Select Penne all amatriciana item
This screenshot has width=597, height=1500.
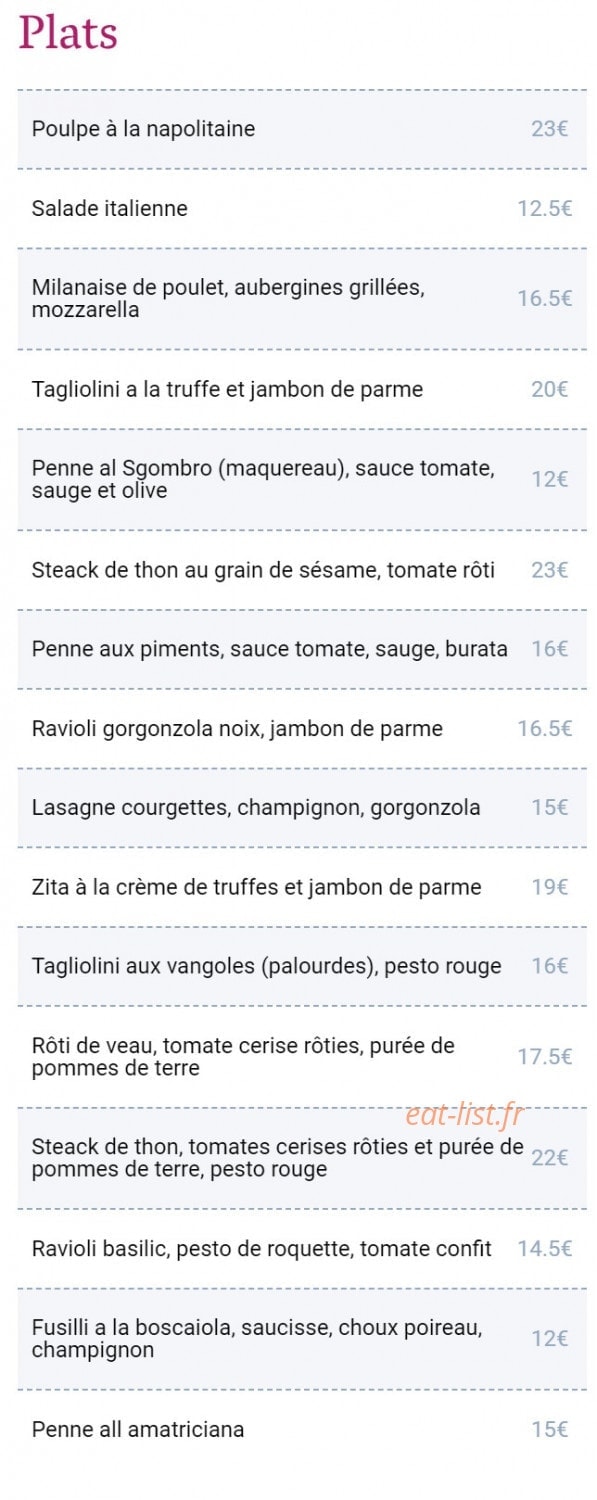302,1430
